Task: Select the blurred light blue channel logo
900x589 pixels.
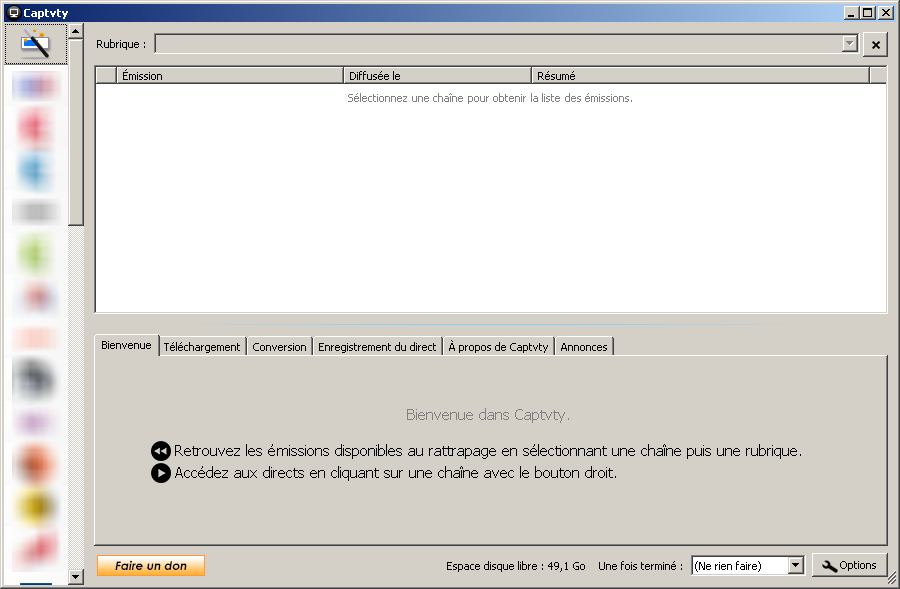Action: pos(35,171)
